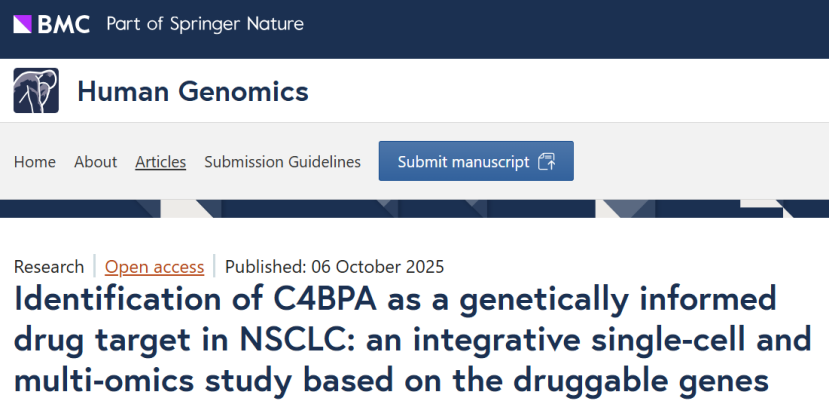Click the Human Genomics journal logo icon
This screenshot has width=830, height=407.
36,92
